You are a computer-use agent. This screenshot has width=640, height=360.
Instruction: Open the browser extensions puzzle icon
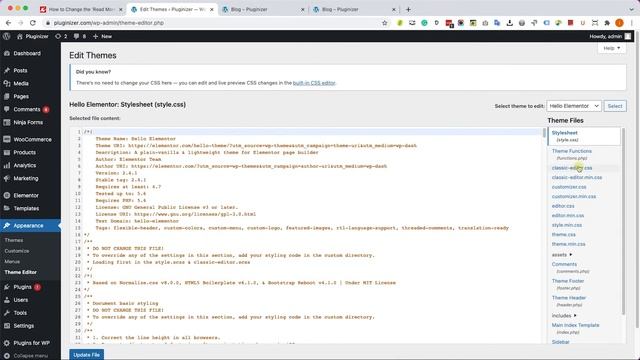(607, 23)
